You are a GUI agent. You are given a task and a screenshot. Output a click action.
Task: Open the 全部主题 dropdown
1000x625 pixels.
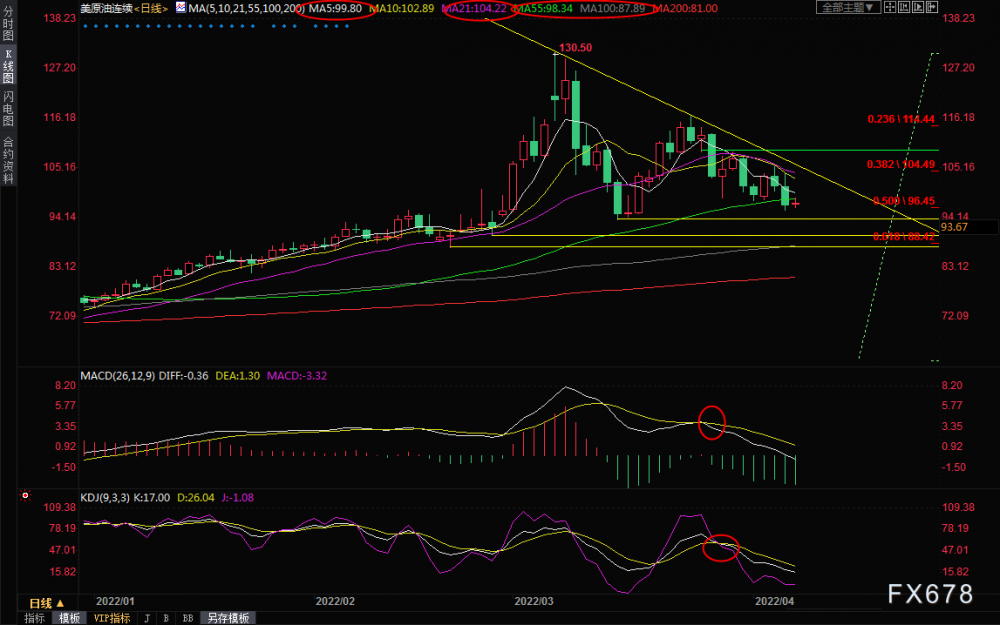(x=848, y=8)
